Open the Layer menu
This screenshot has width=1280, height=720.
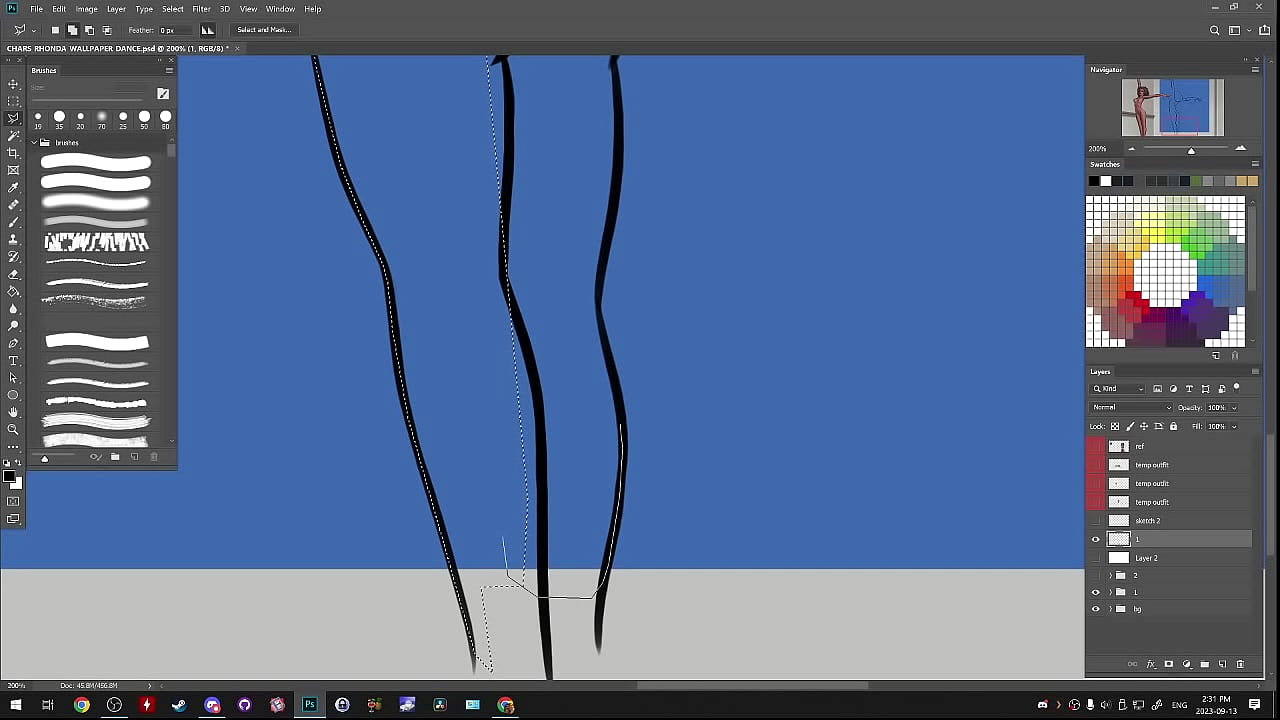pyautogui.click(x=116, y=9)
